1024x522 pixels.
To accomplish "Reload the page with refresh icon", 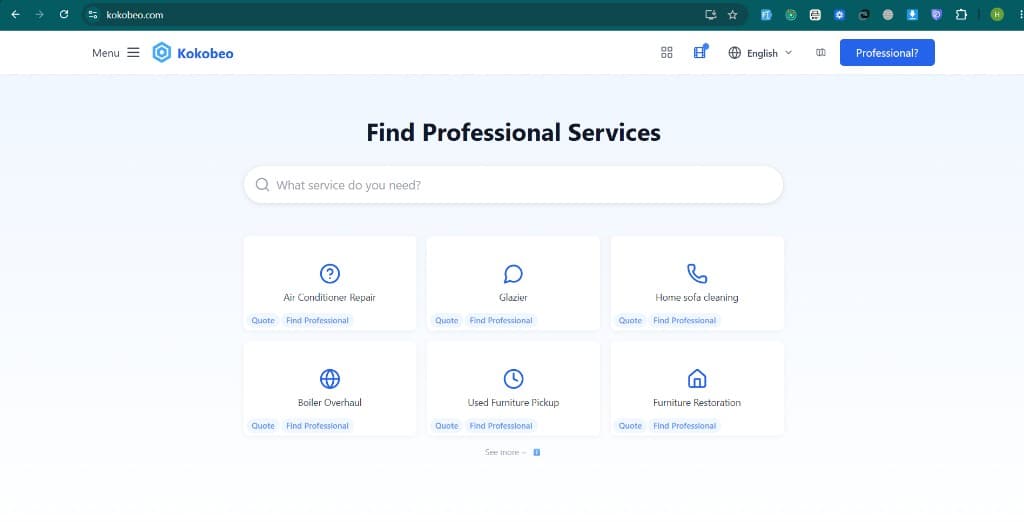I will click(x=64, y=14).
